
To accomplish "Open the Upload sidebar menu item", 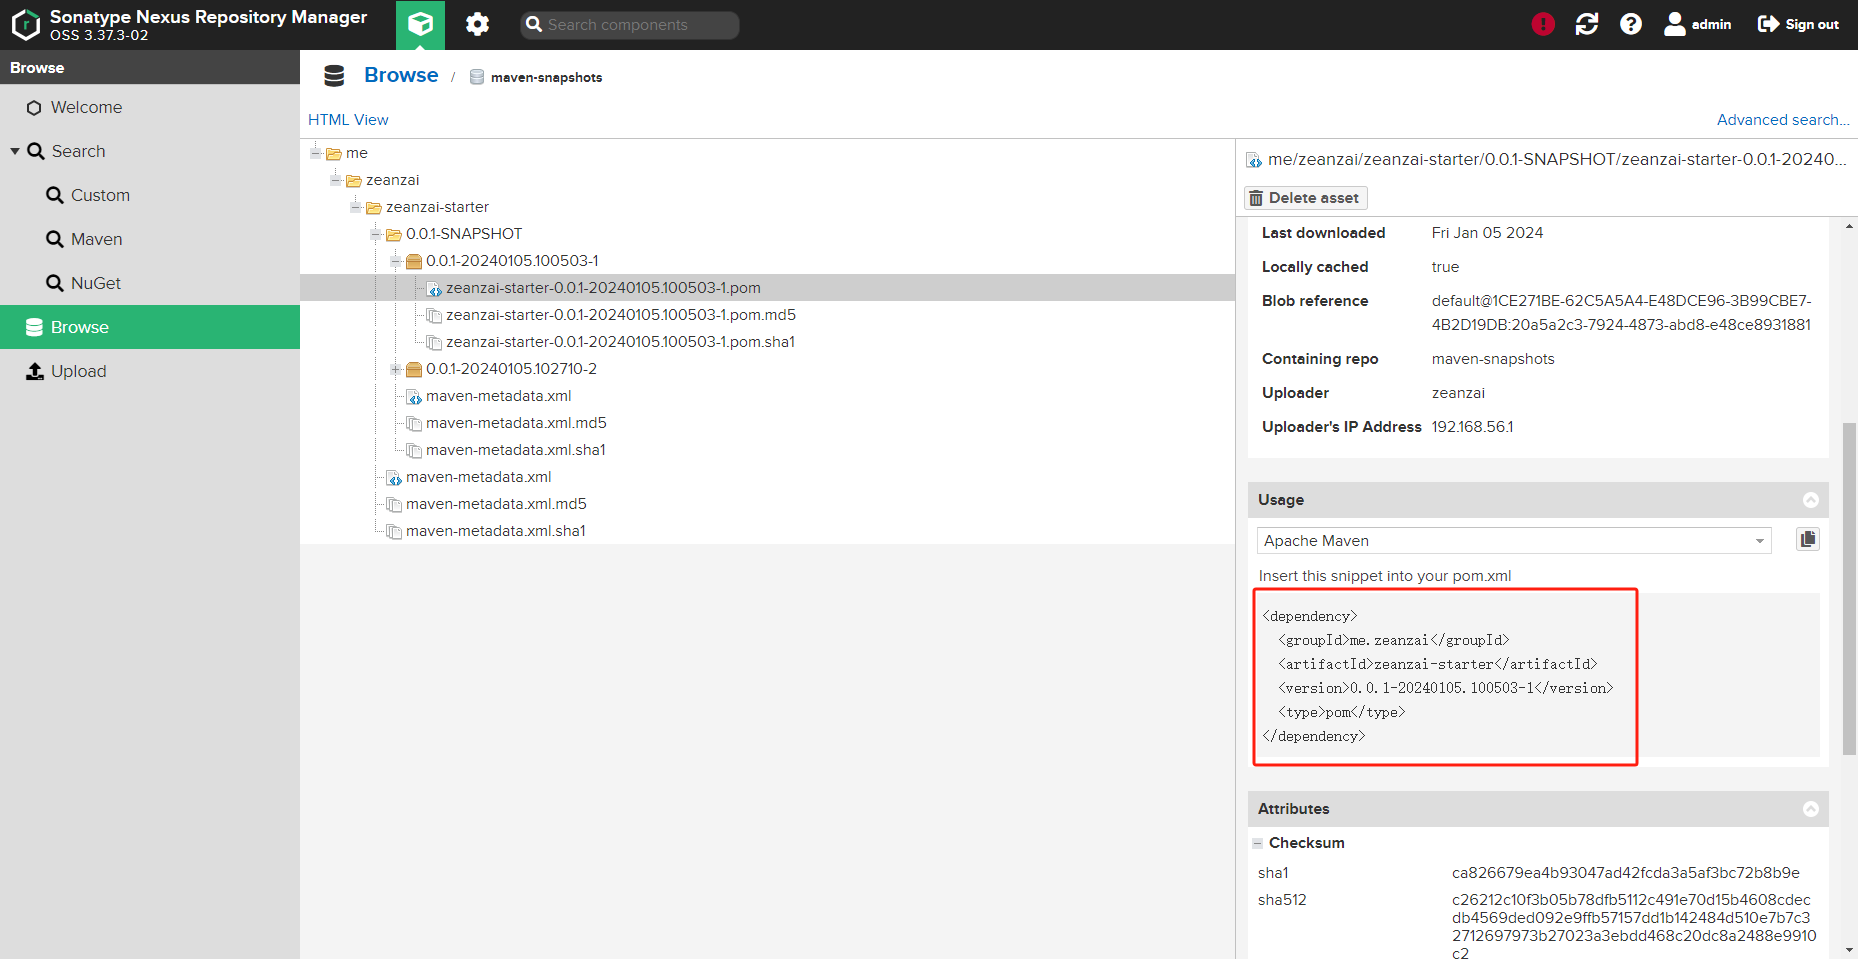I will [78, 371].
